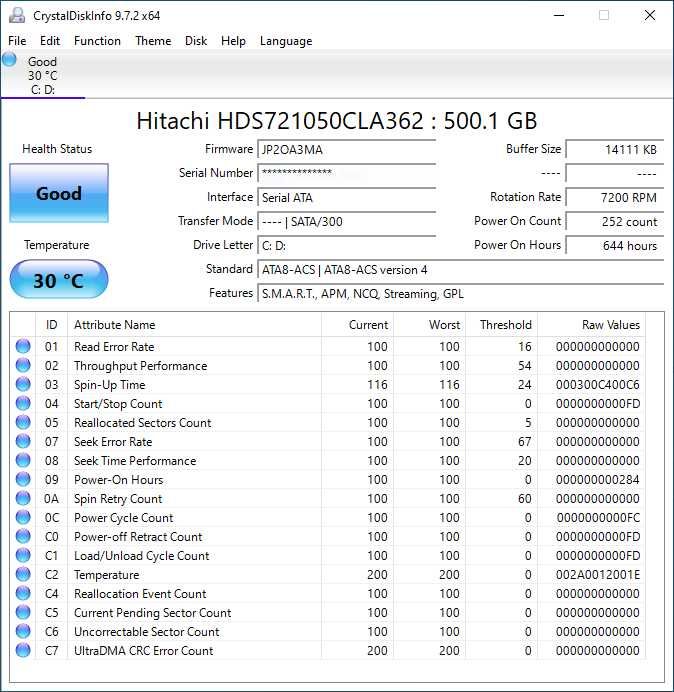Click the status orb for Reallocation Event Count
The width and height of the screenshot is (674, 692).
tap(23, 593)
